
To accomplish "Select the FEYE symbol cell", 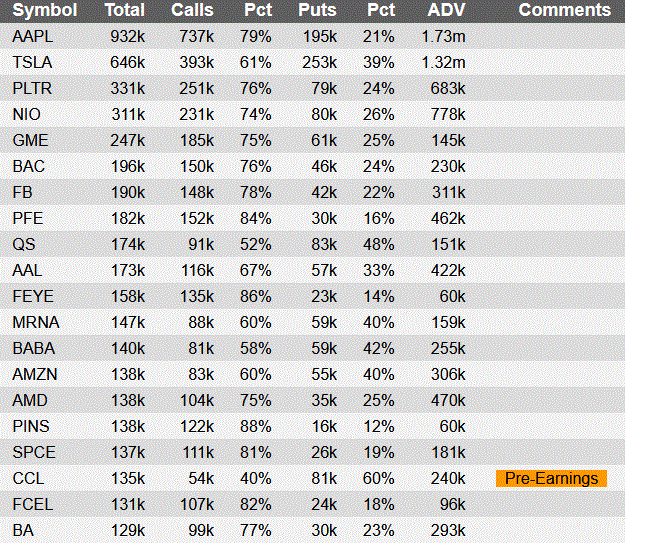I will click(x=33, y=296).
